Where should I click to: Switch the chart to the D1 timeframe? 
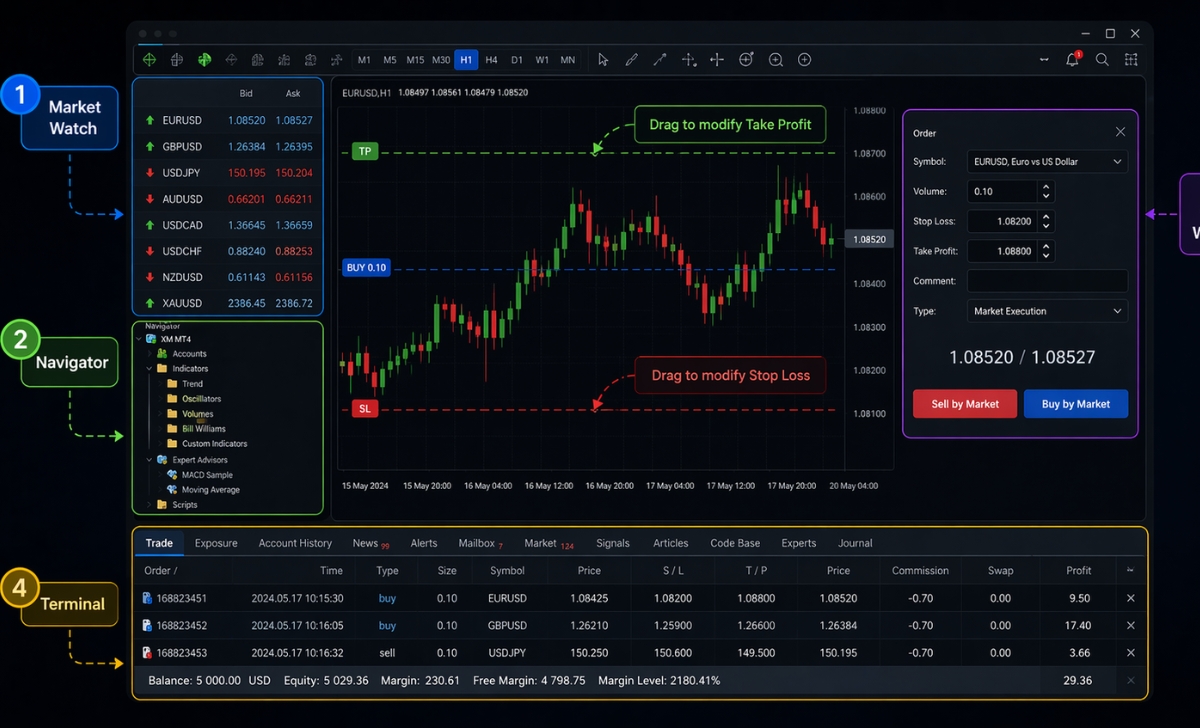[517, 59]
